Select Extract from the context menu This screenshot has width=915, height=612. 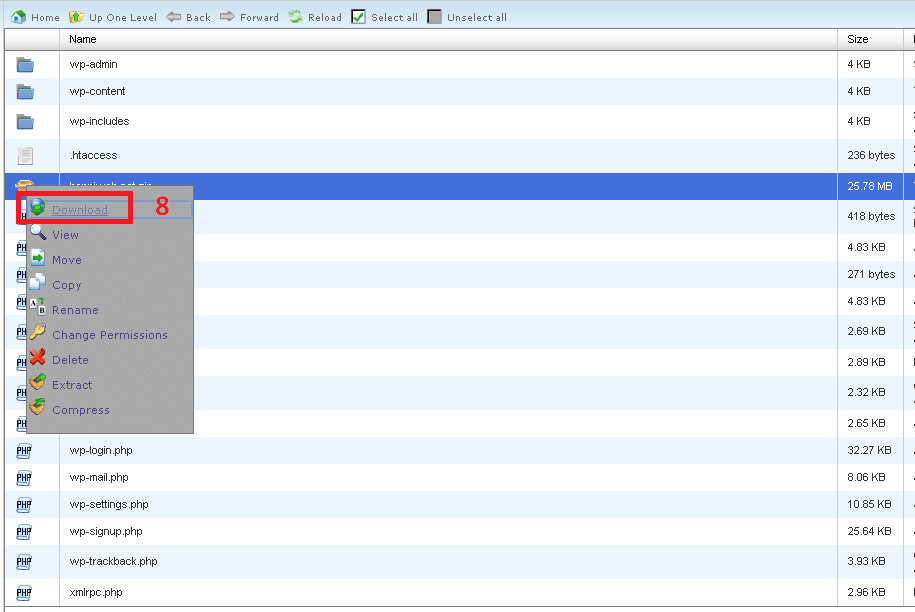pos(71,385)
